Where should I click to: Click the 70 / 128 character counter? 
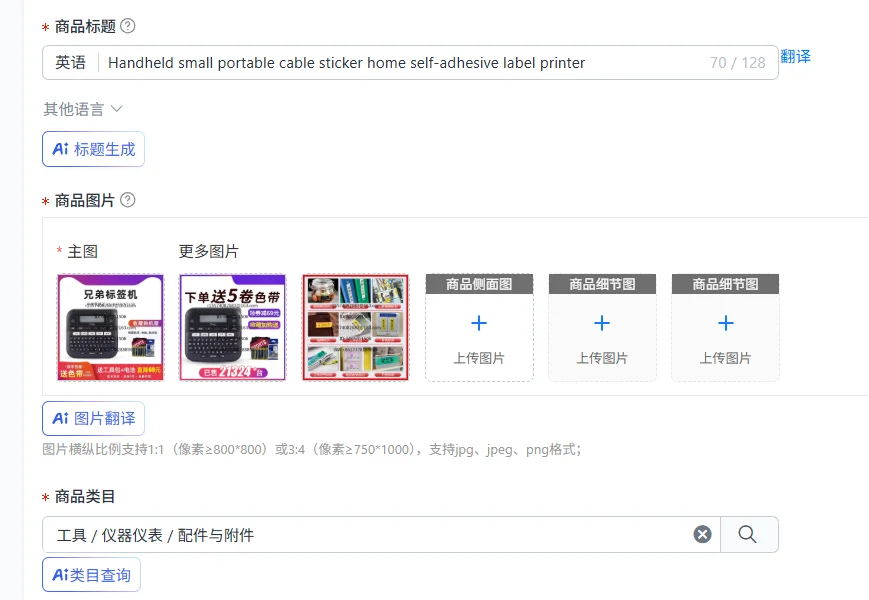[x=738, y=63]
